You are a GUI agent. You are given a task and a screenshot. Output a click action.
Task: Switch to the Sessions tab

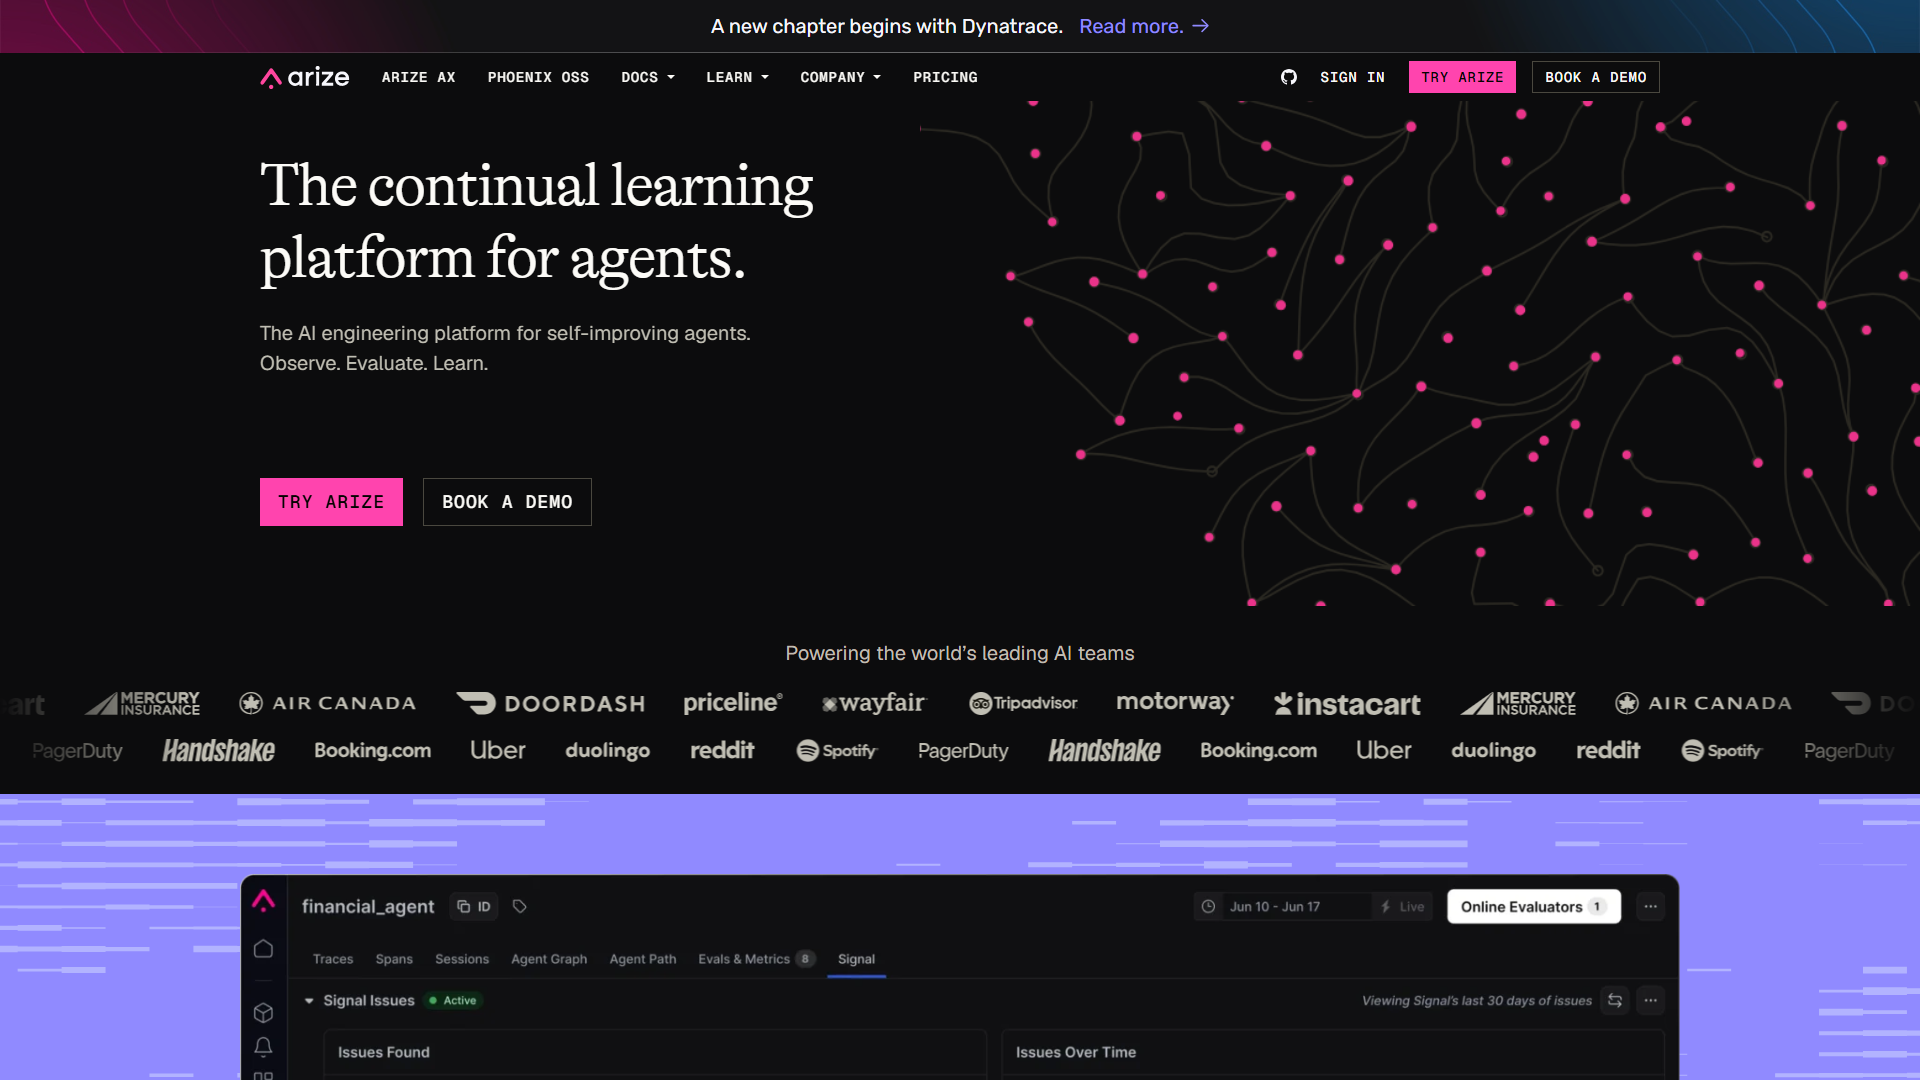462,959
